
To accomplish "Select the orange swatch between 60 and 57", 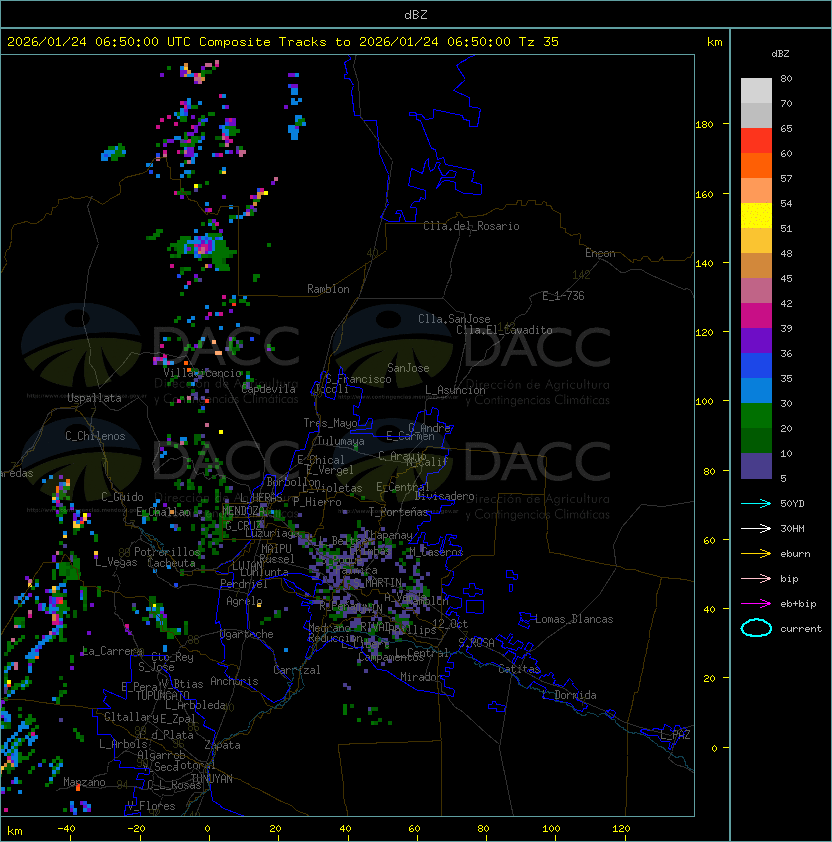I will [x=756, y=166].
